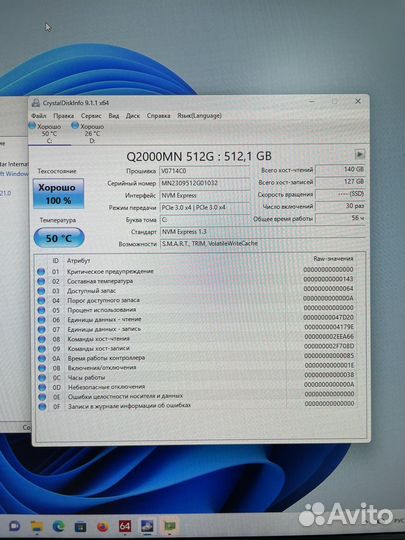Switch to the green card app on taskbar
This screenshot has height=540, width=405.
(x=169, y=526)
